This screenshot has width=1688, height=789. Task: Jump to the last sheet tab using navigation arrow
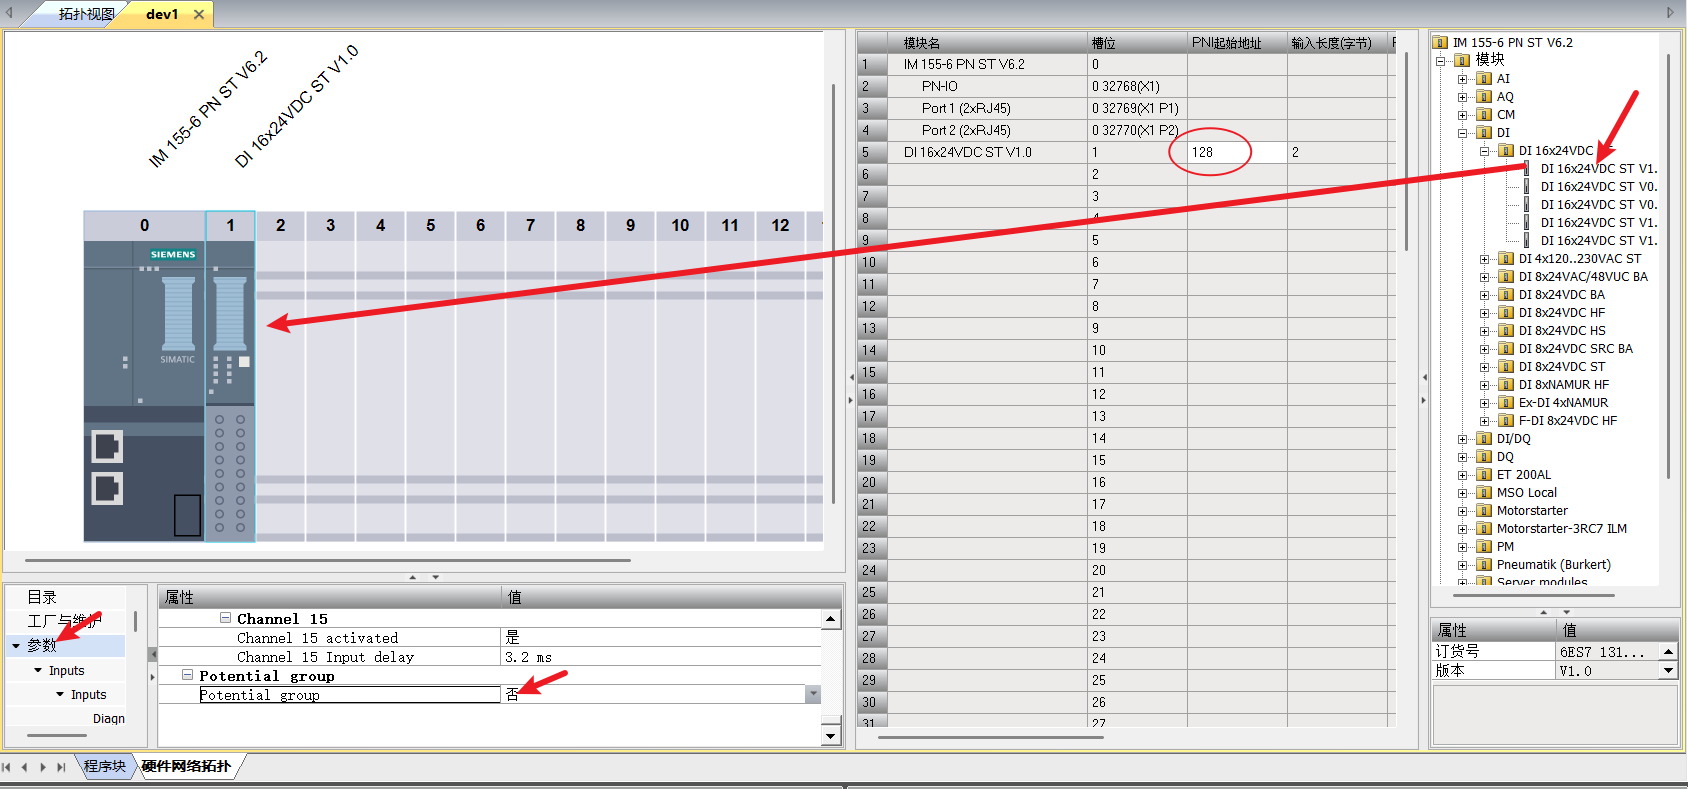click(x=61, y=767)
